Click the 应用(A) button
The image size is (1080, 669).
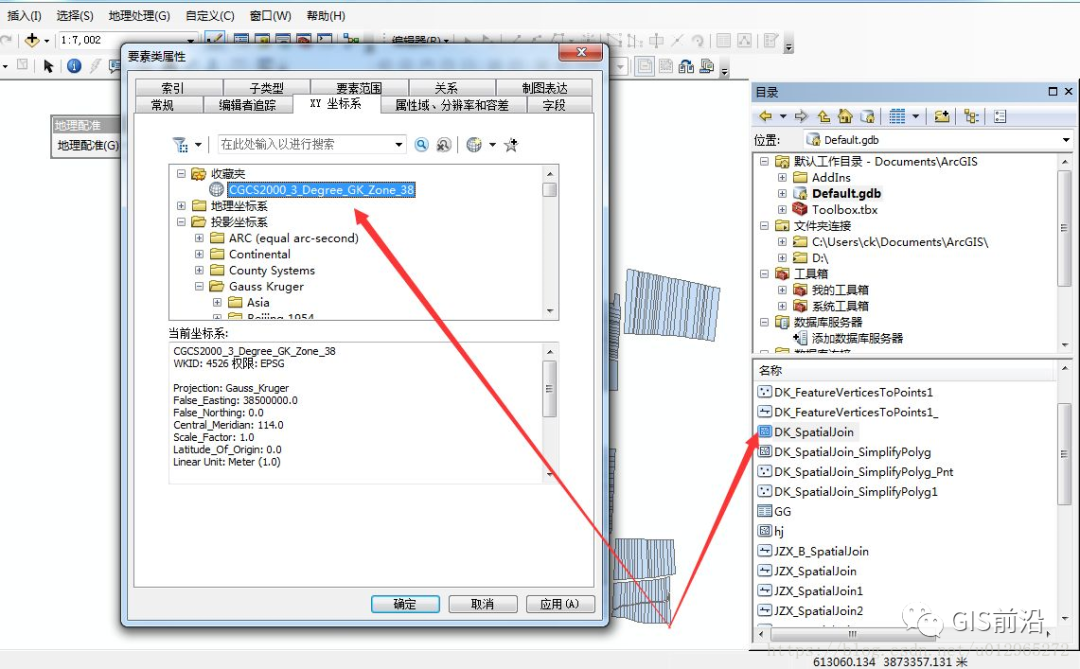coord(559,604)
